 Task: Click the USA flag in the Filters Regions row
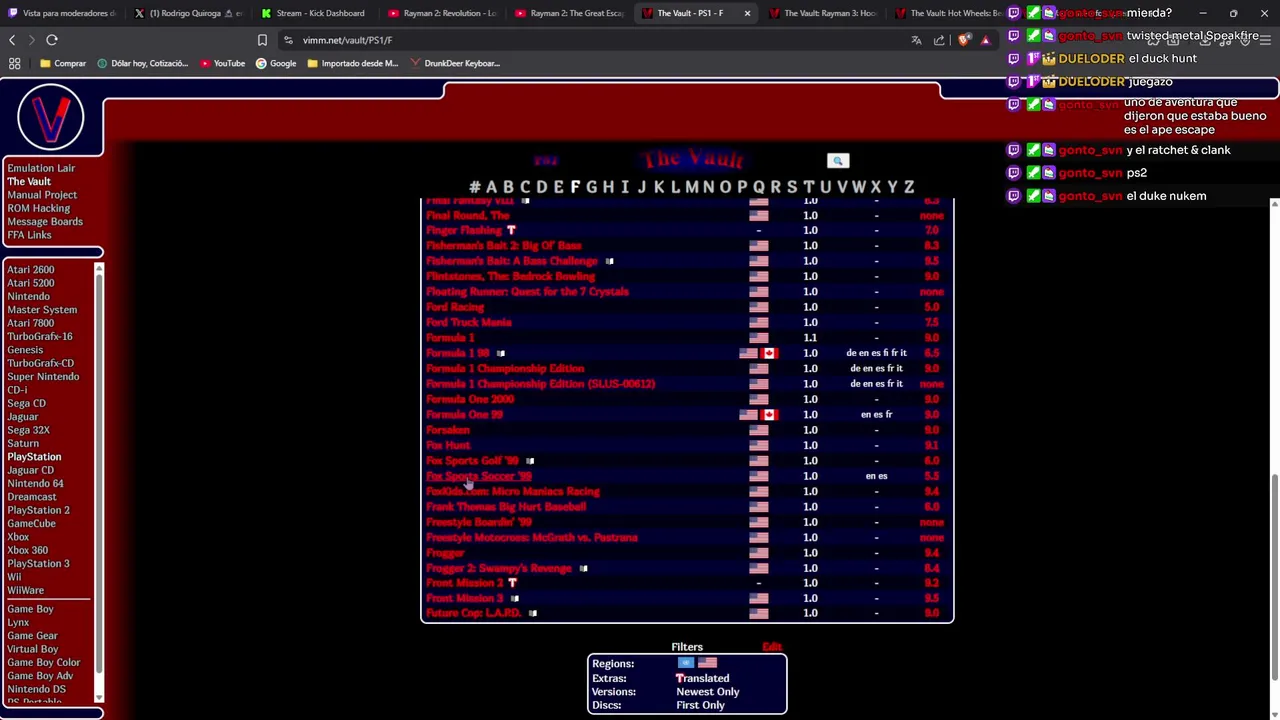707,663
